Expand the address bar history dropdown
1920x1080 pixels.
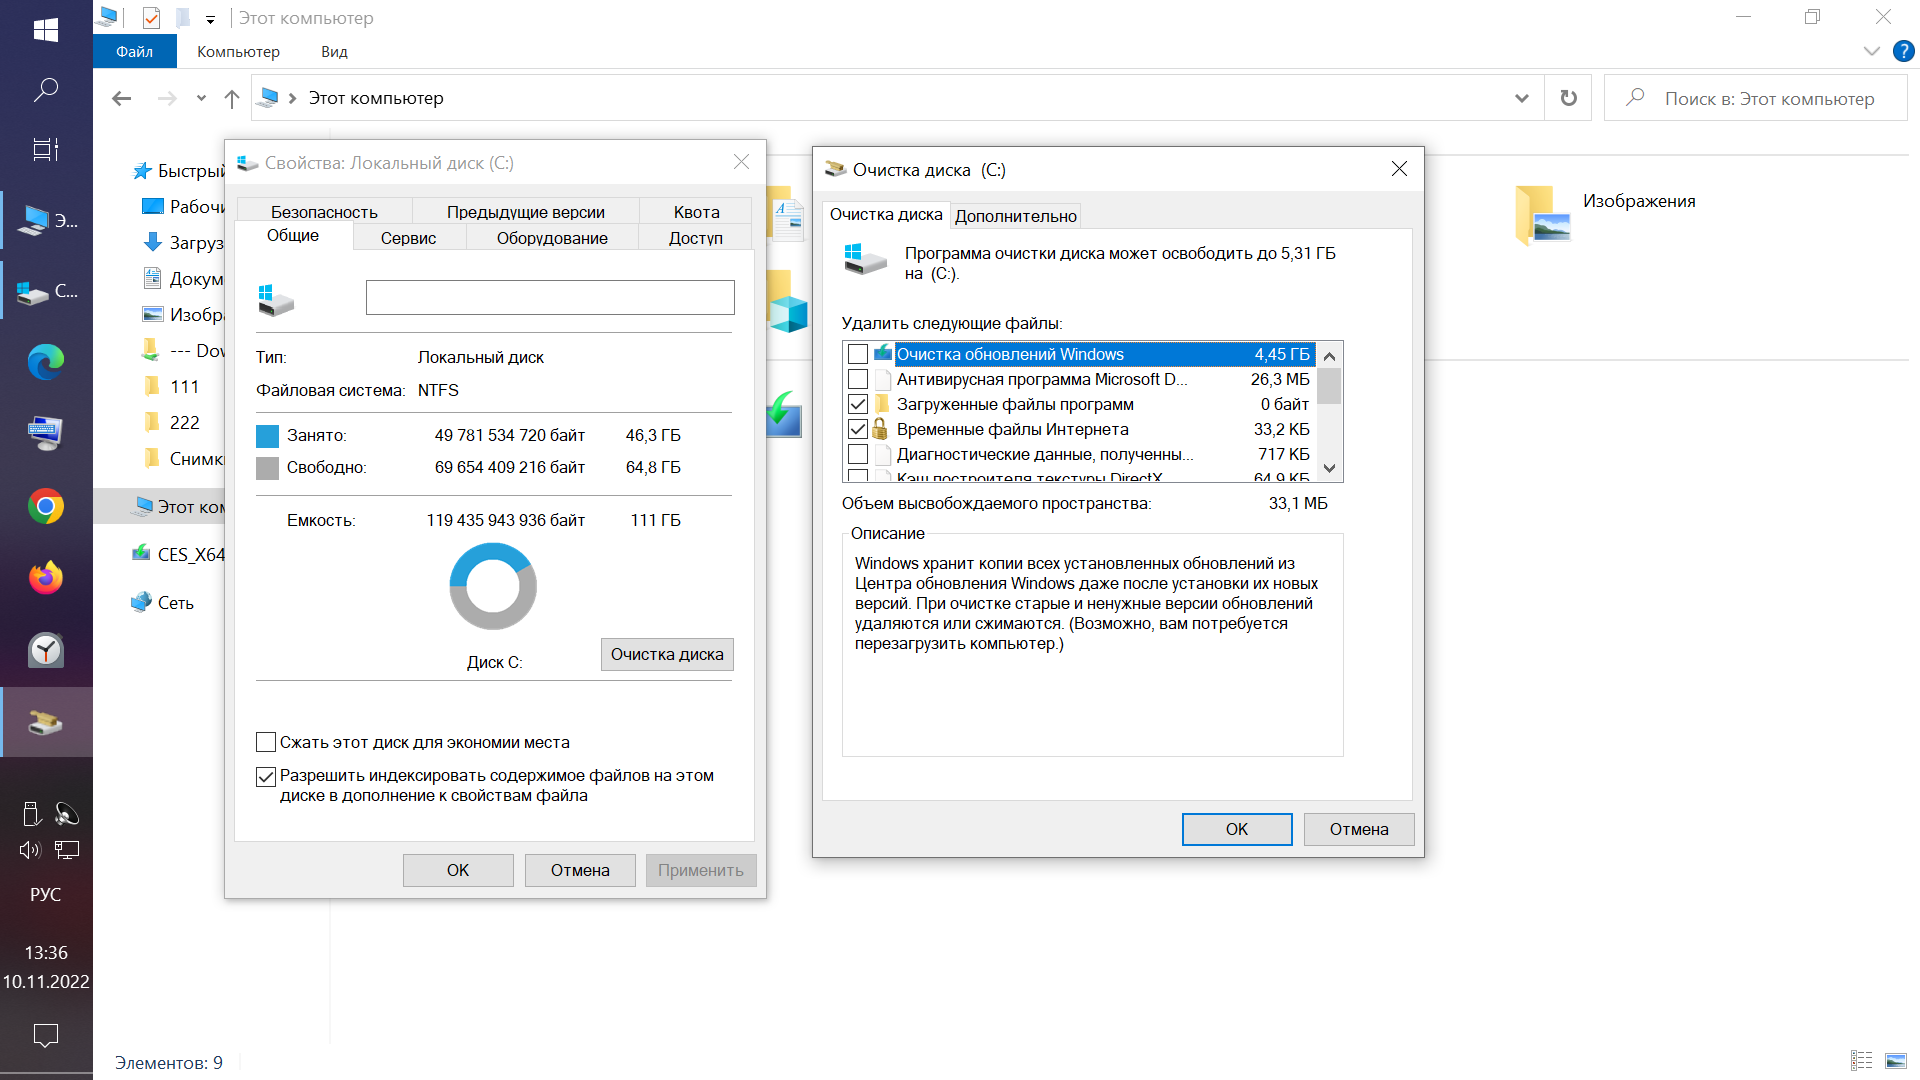[x=1521, y=98]
